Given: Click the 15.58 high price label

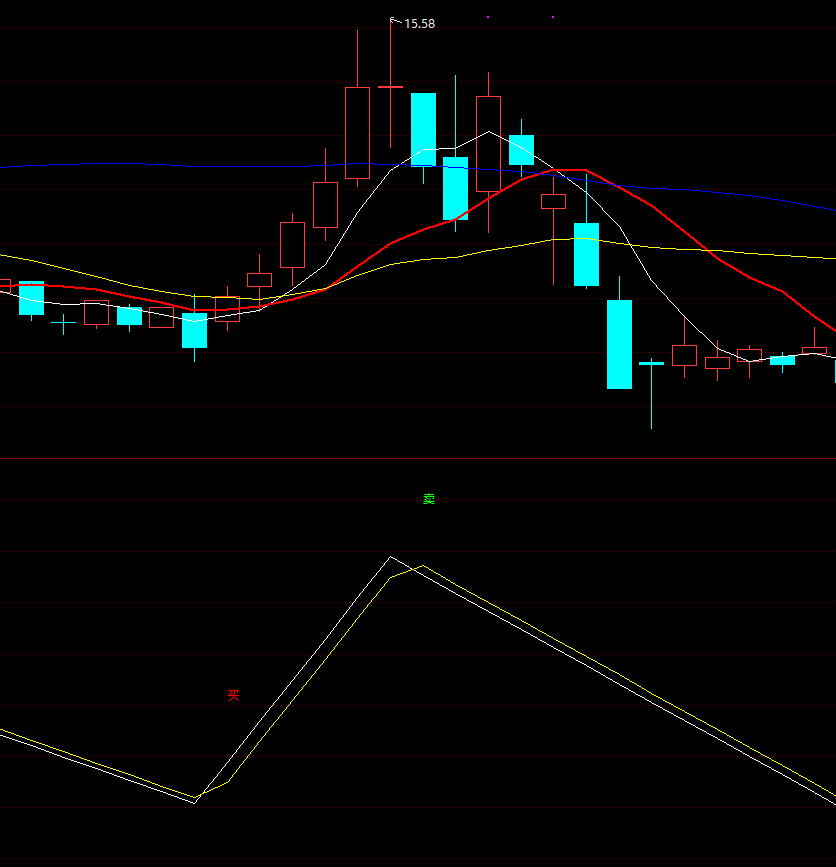Looking at the screenshot, I should 419,24.
